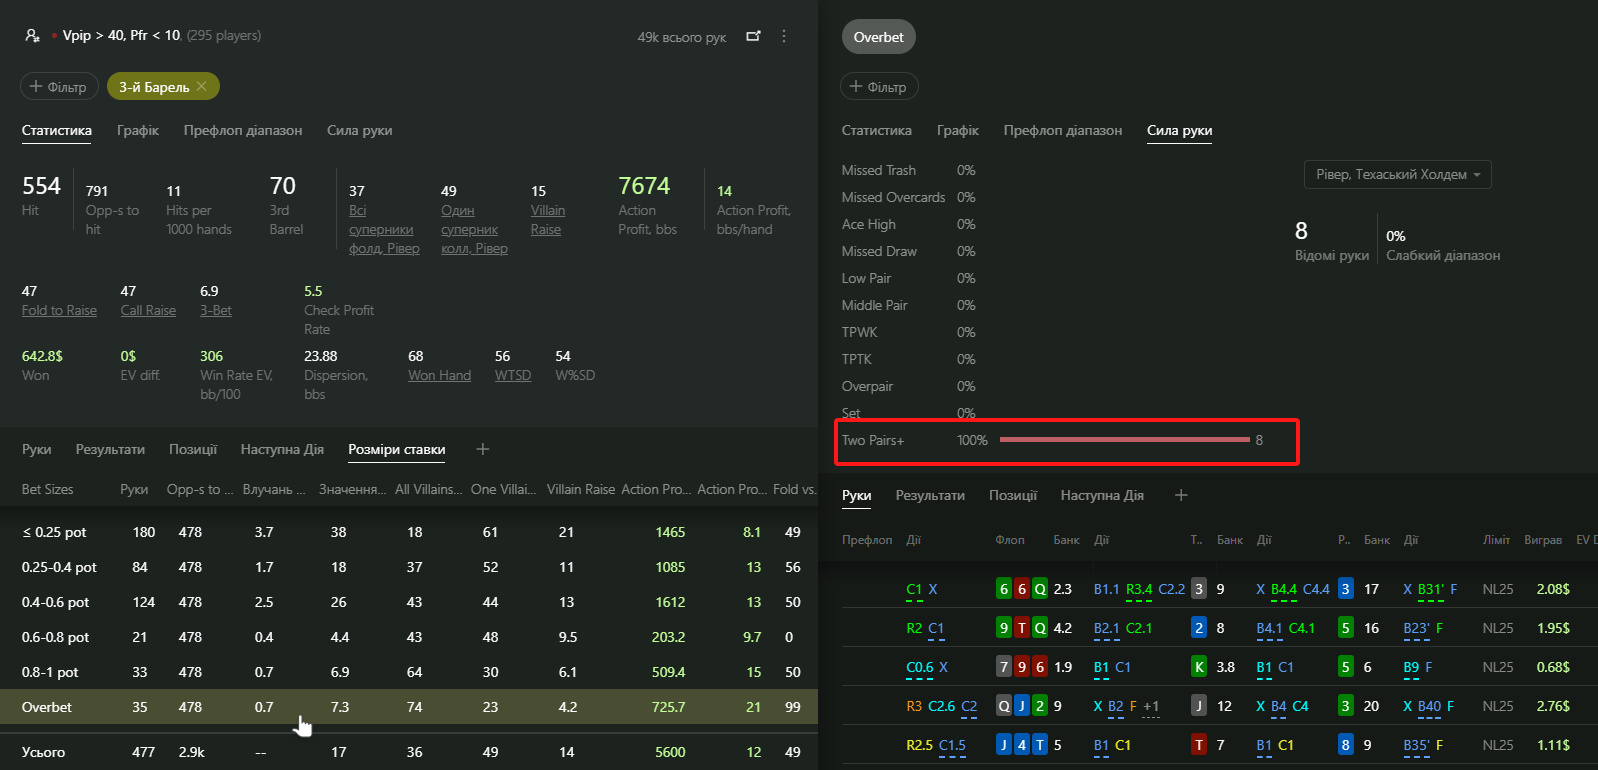Open the Рівер, Техаський Холдем dropdown
The height and width of the screenshot is (770, 1598).
[1397, 174]
